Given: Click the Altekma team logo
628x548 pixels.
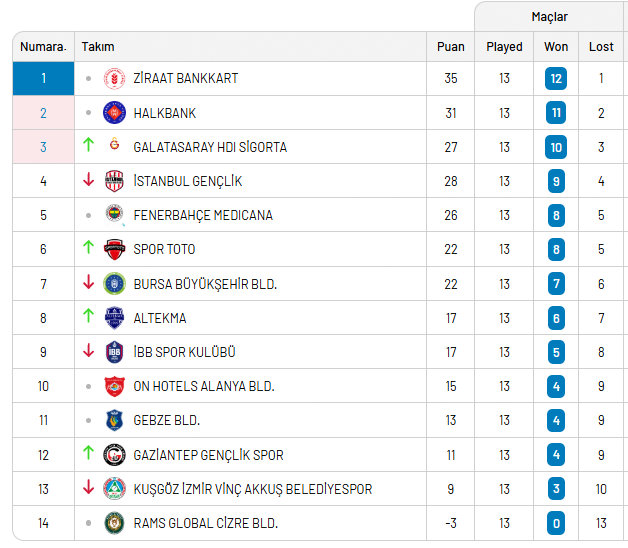Looking at the screenshot, I should tap(114, 318).
